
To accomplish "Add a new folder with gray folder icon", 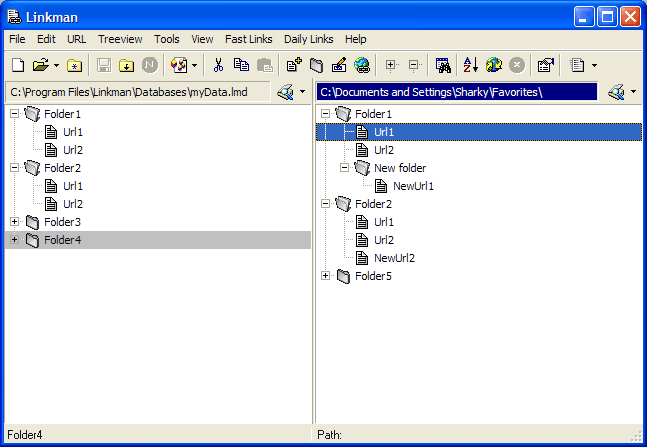I will pos(316,65).
